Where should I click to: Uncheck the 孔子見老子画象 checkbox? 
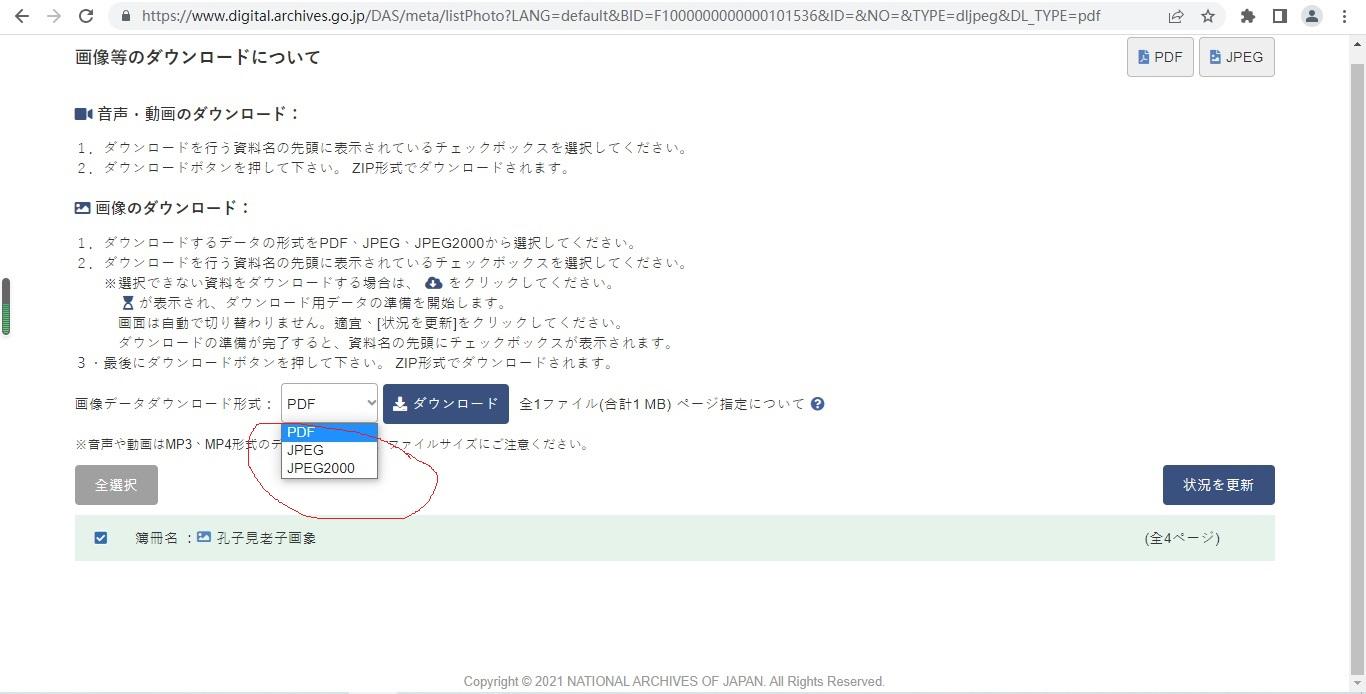pyautogui.click(x=101, y=538)
